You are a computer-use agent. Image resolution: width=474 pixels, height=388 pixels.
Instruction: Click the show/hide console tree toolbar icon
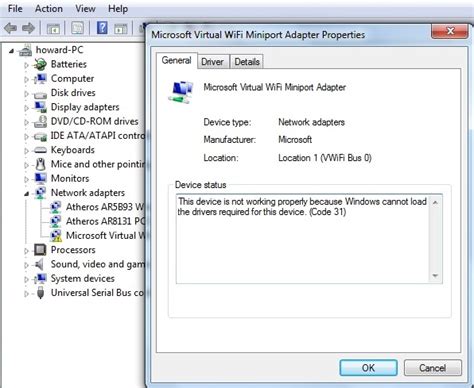tap(53, 29)
